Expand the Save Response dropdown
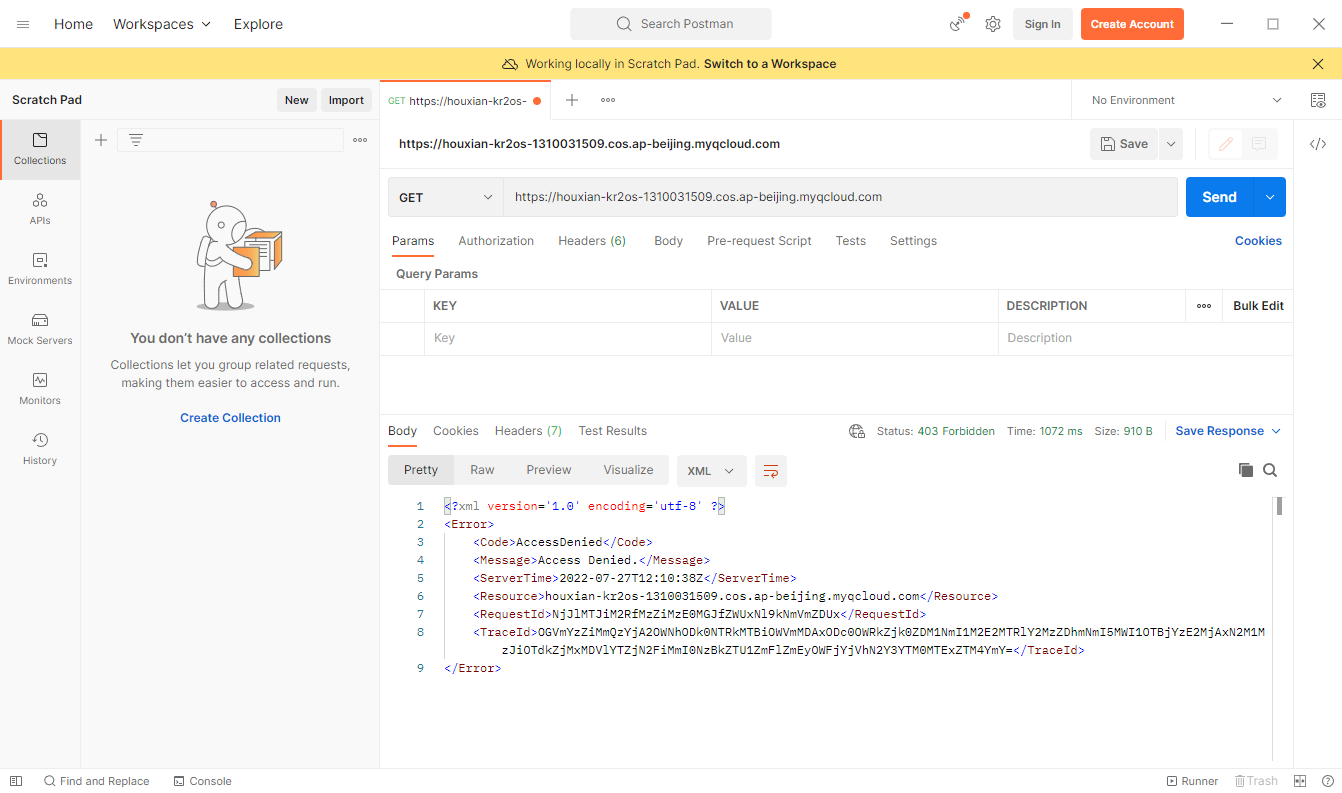Viewport: 1342px width, 793px height. [1228, 431]
